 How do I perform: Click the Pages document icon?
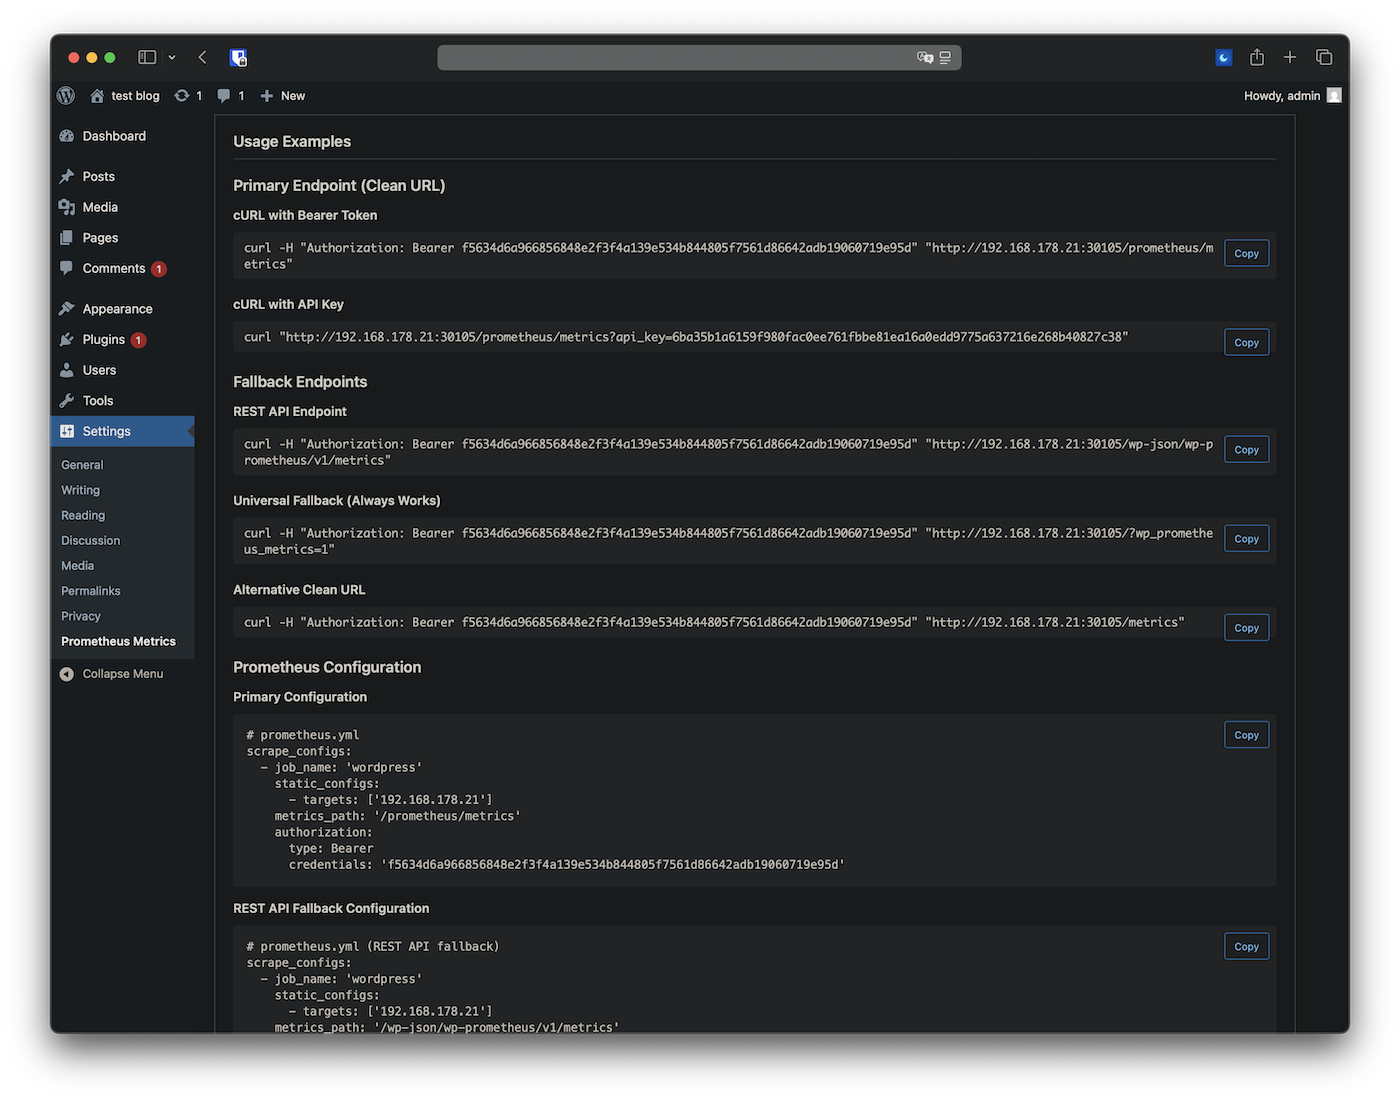[x=66, y=237]
